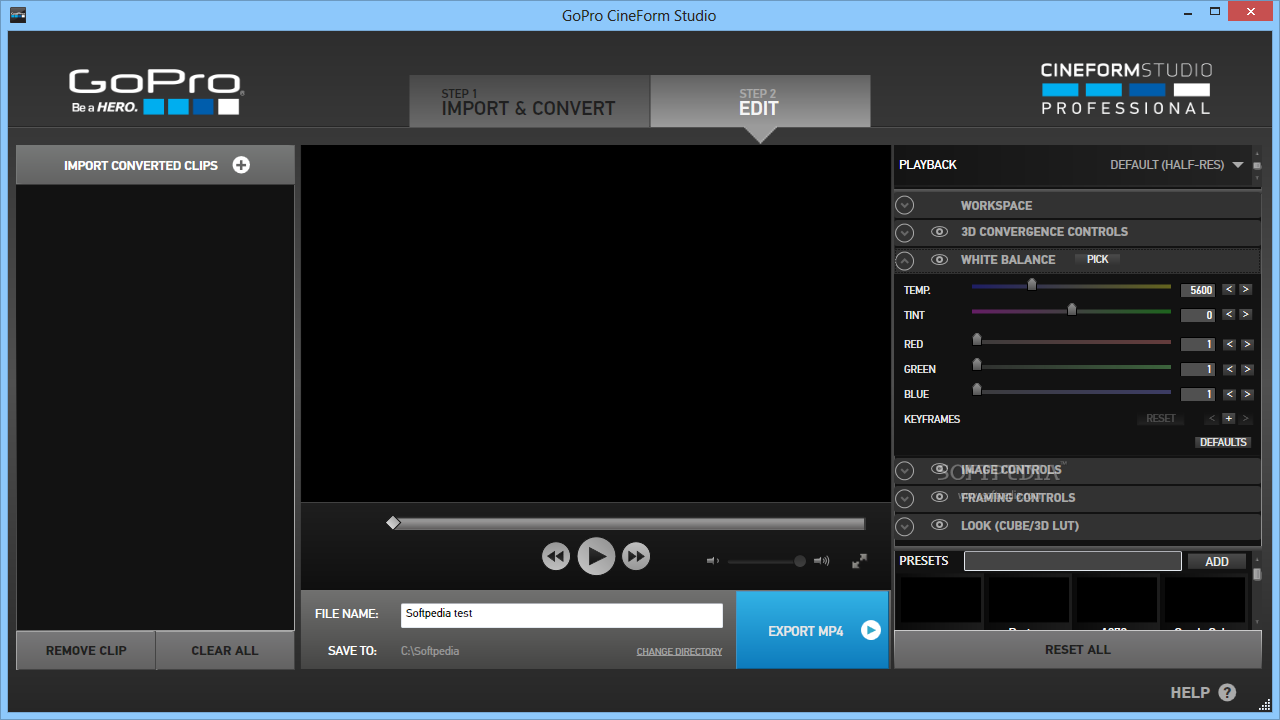The image size is (1280, 720).
Task: Click the white balance Pick button
Action: coord(1098,259)
